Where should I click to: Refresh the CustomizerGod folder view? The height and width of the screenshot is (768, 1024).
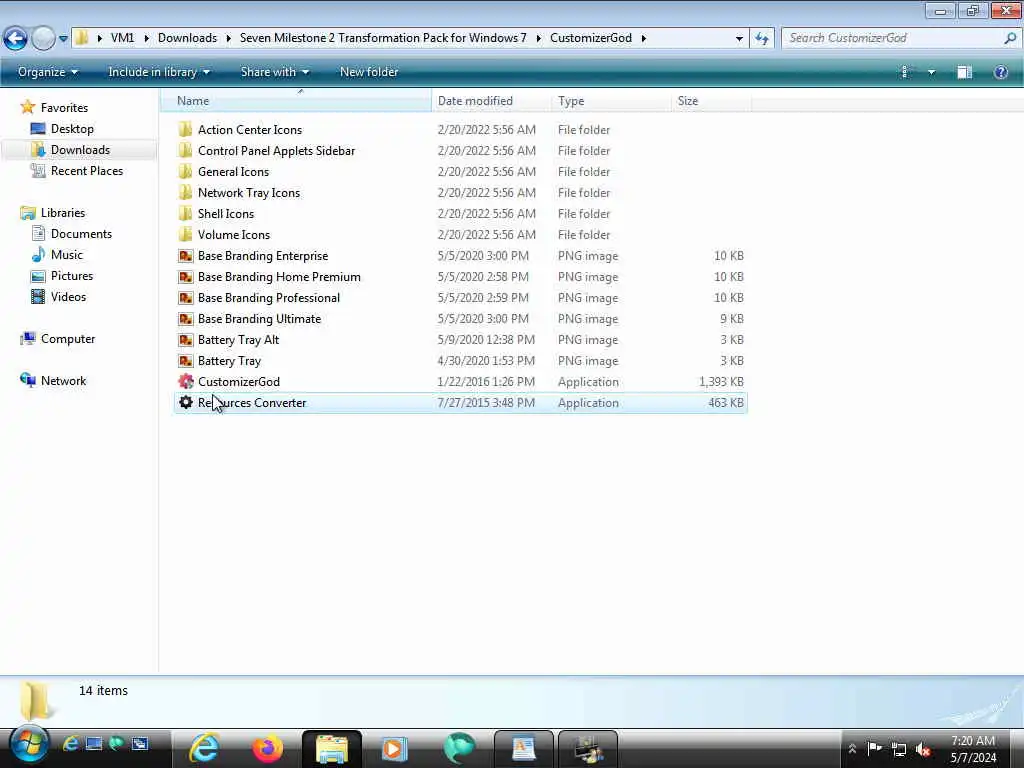pyautogui.click(x=761, y=39)
